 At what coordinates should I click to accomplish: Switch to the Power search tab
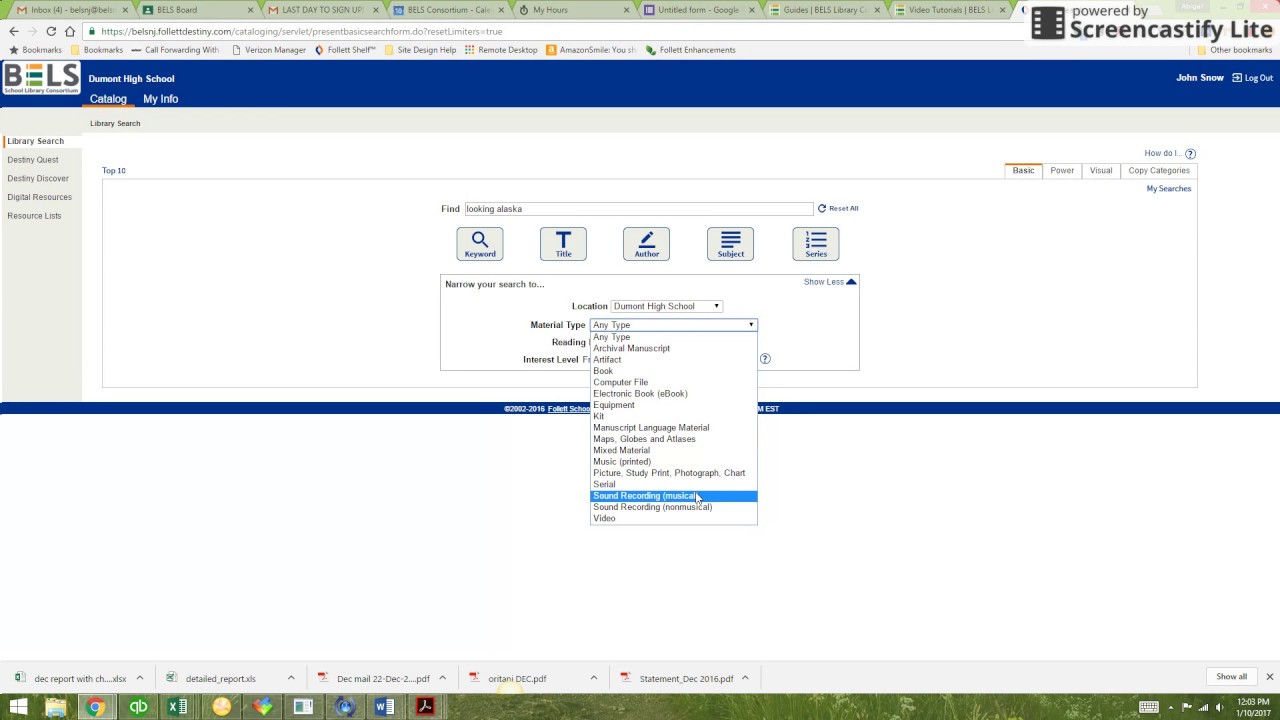coord(1061,170)
